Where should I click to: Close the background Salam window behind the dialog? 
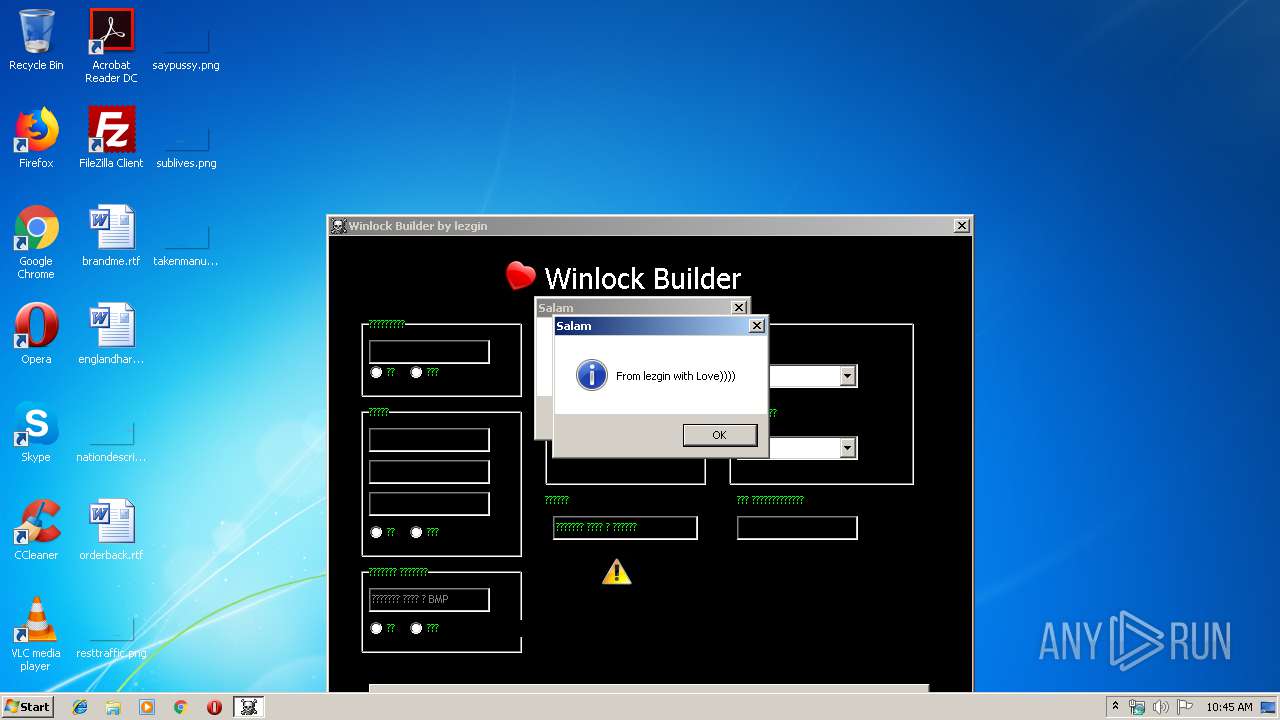tap(739, 307)
